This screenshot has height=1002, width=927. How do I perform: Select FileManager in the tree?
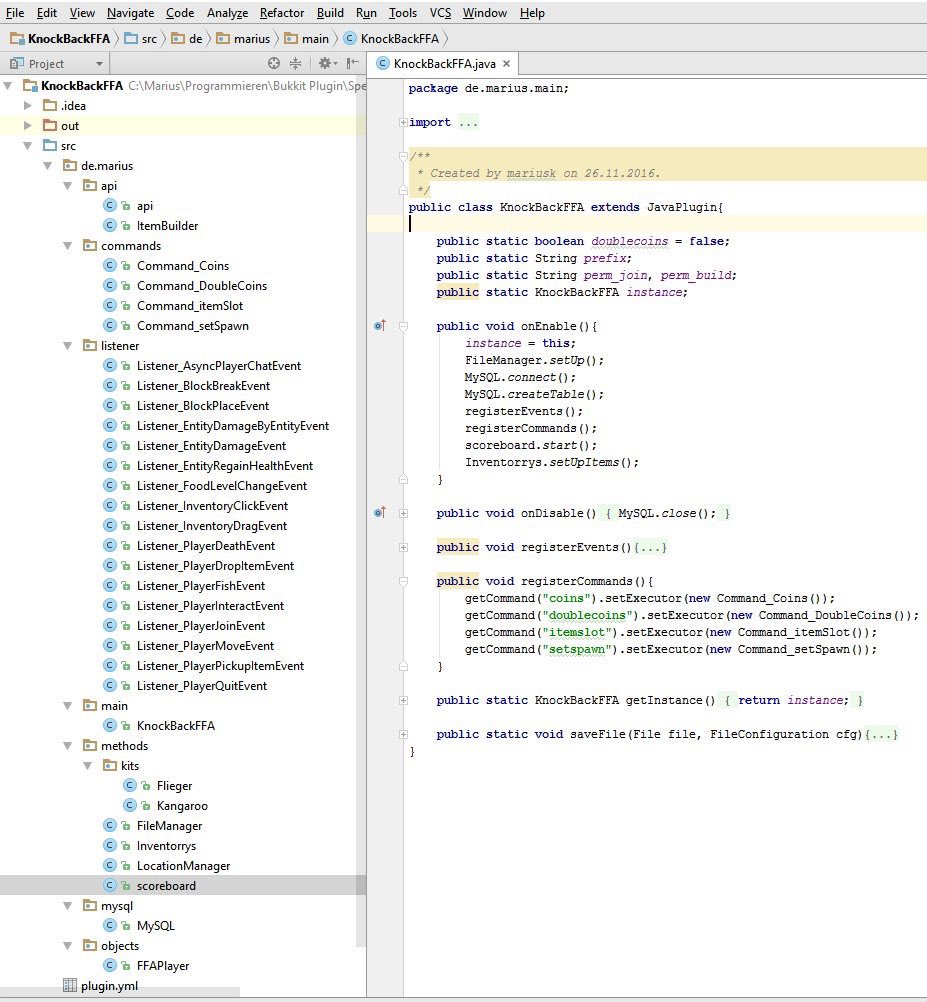tap(169, 826)
